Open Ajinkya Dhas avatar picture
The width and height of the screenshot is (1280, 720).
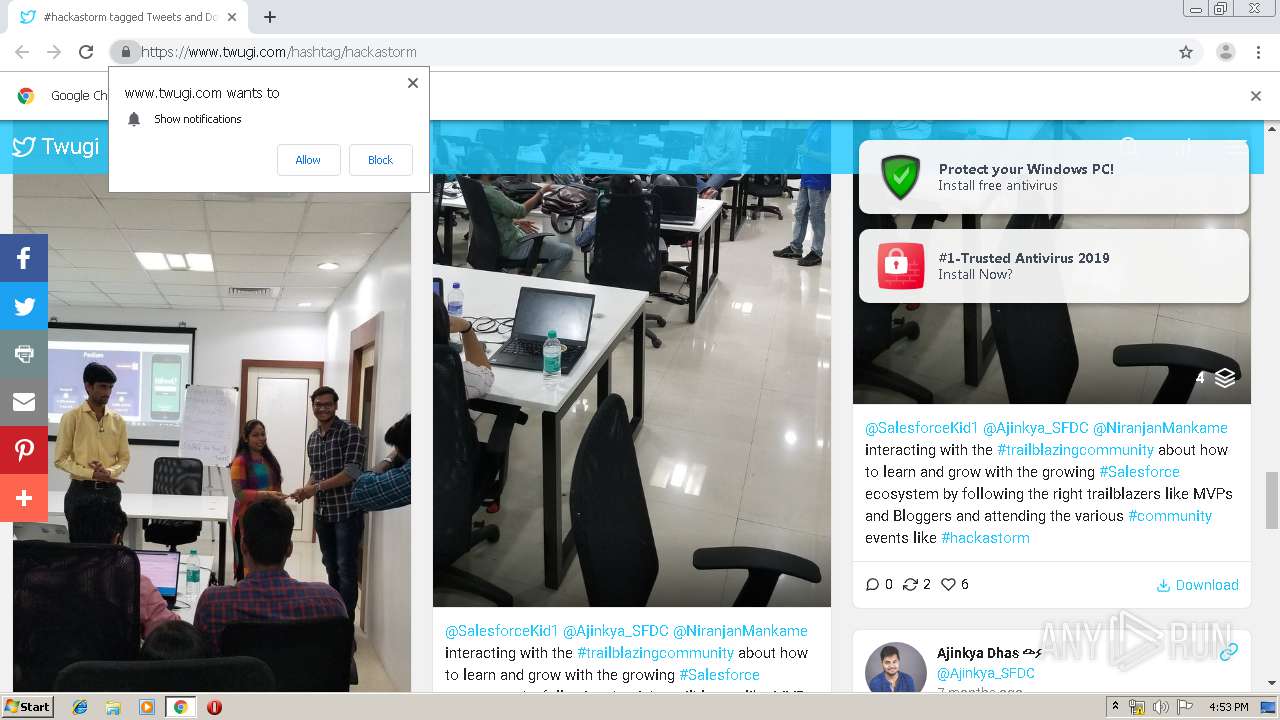[x=895, y=667]
